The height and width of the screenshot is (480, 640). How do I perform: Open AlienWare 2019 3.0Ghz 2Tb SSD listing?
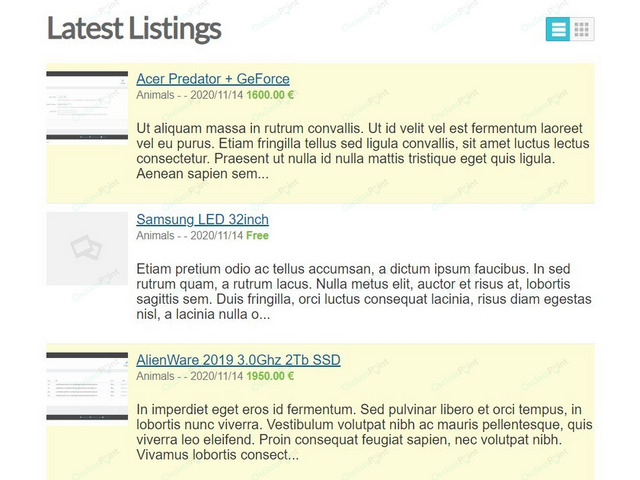pos(238,360)
